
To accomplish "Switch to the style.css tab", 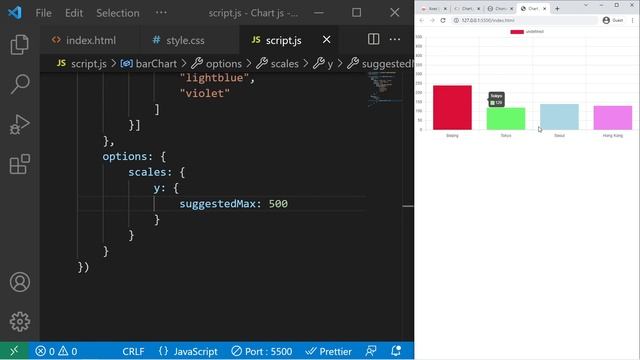I will click(x=179, y=40).
